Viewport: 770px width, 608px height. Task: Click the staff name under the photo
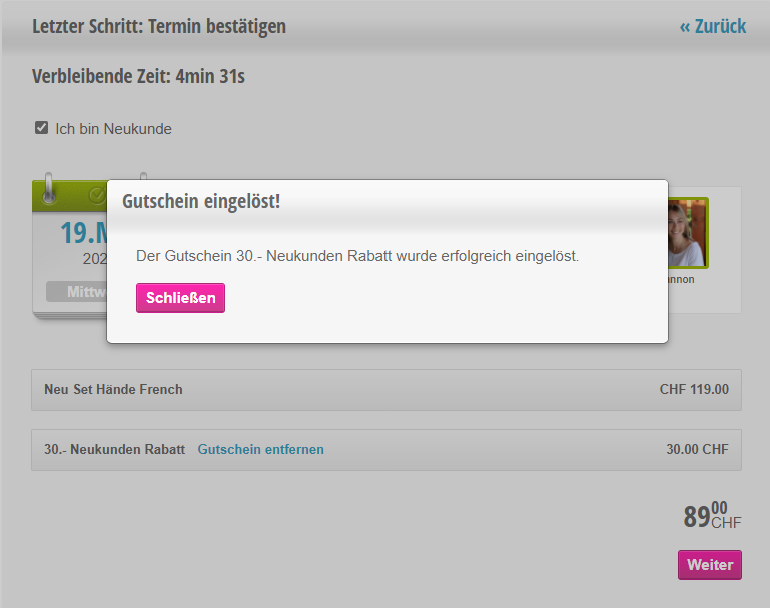[682, 280]
